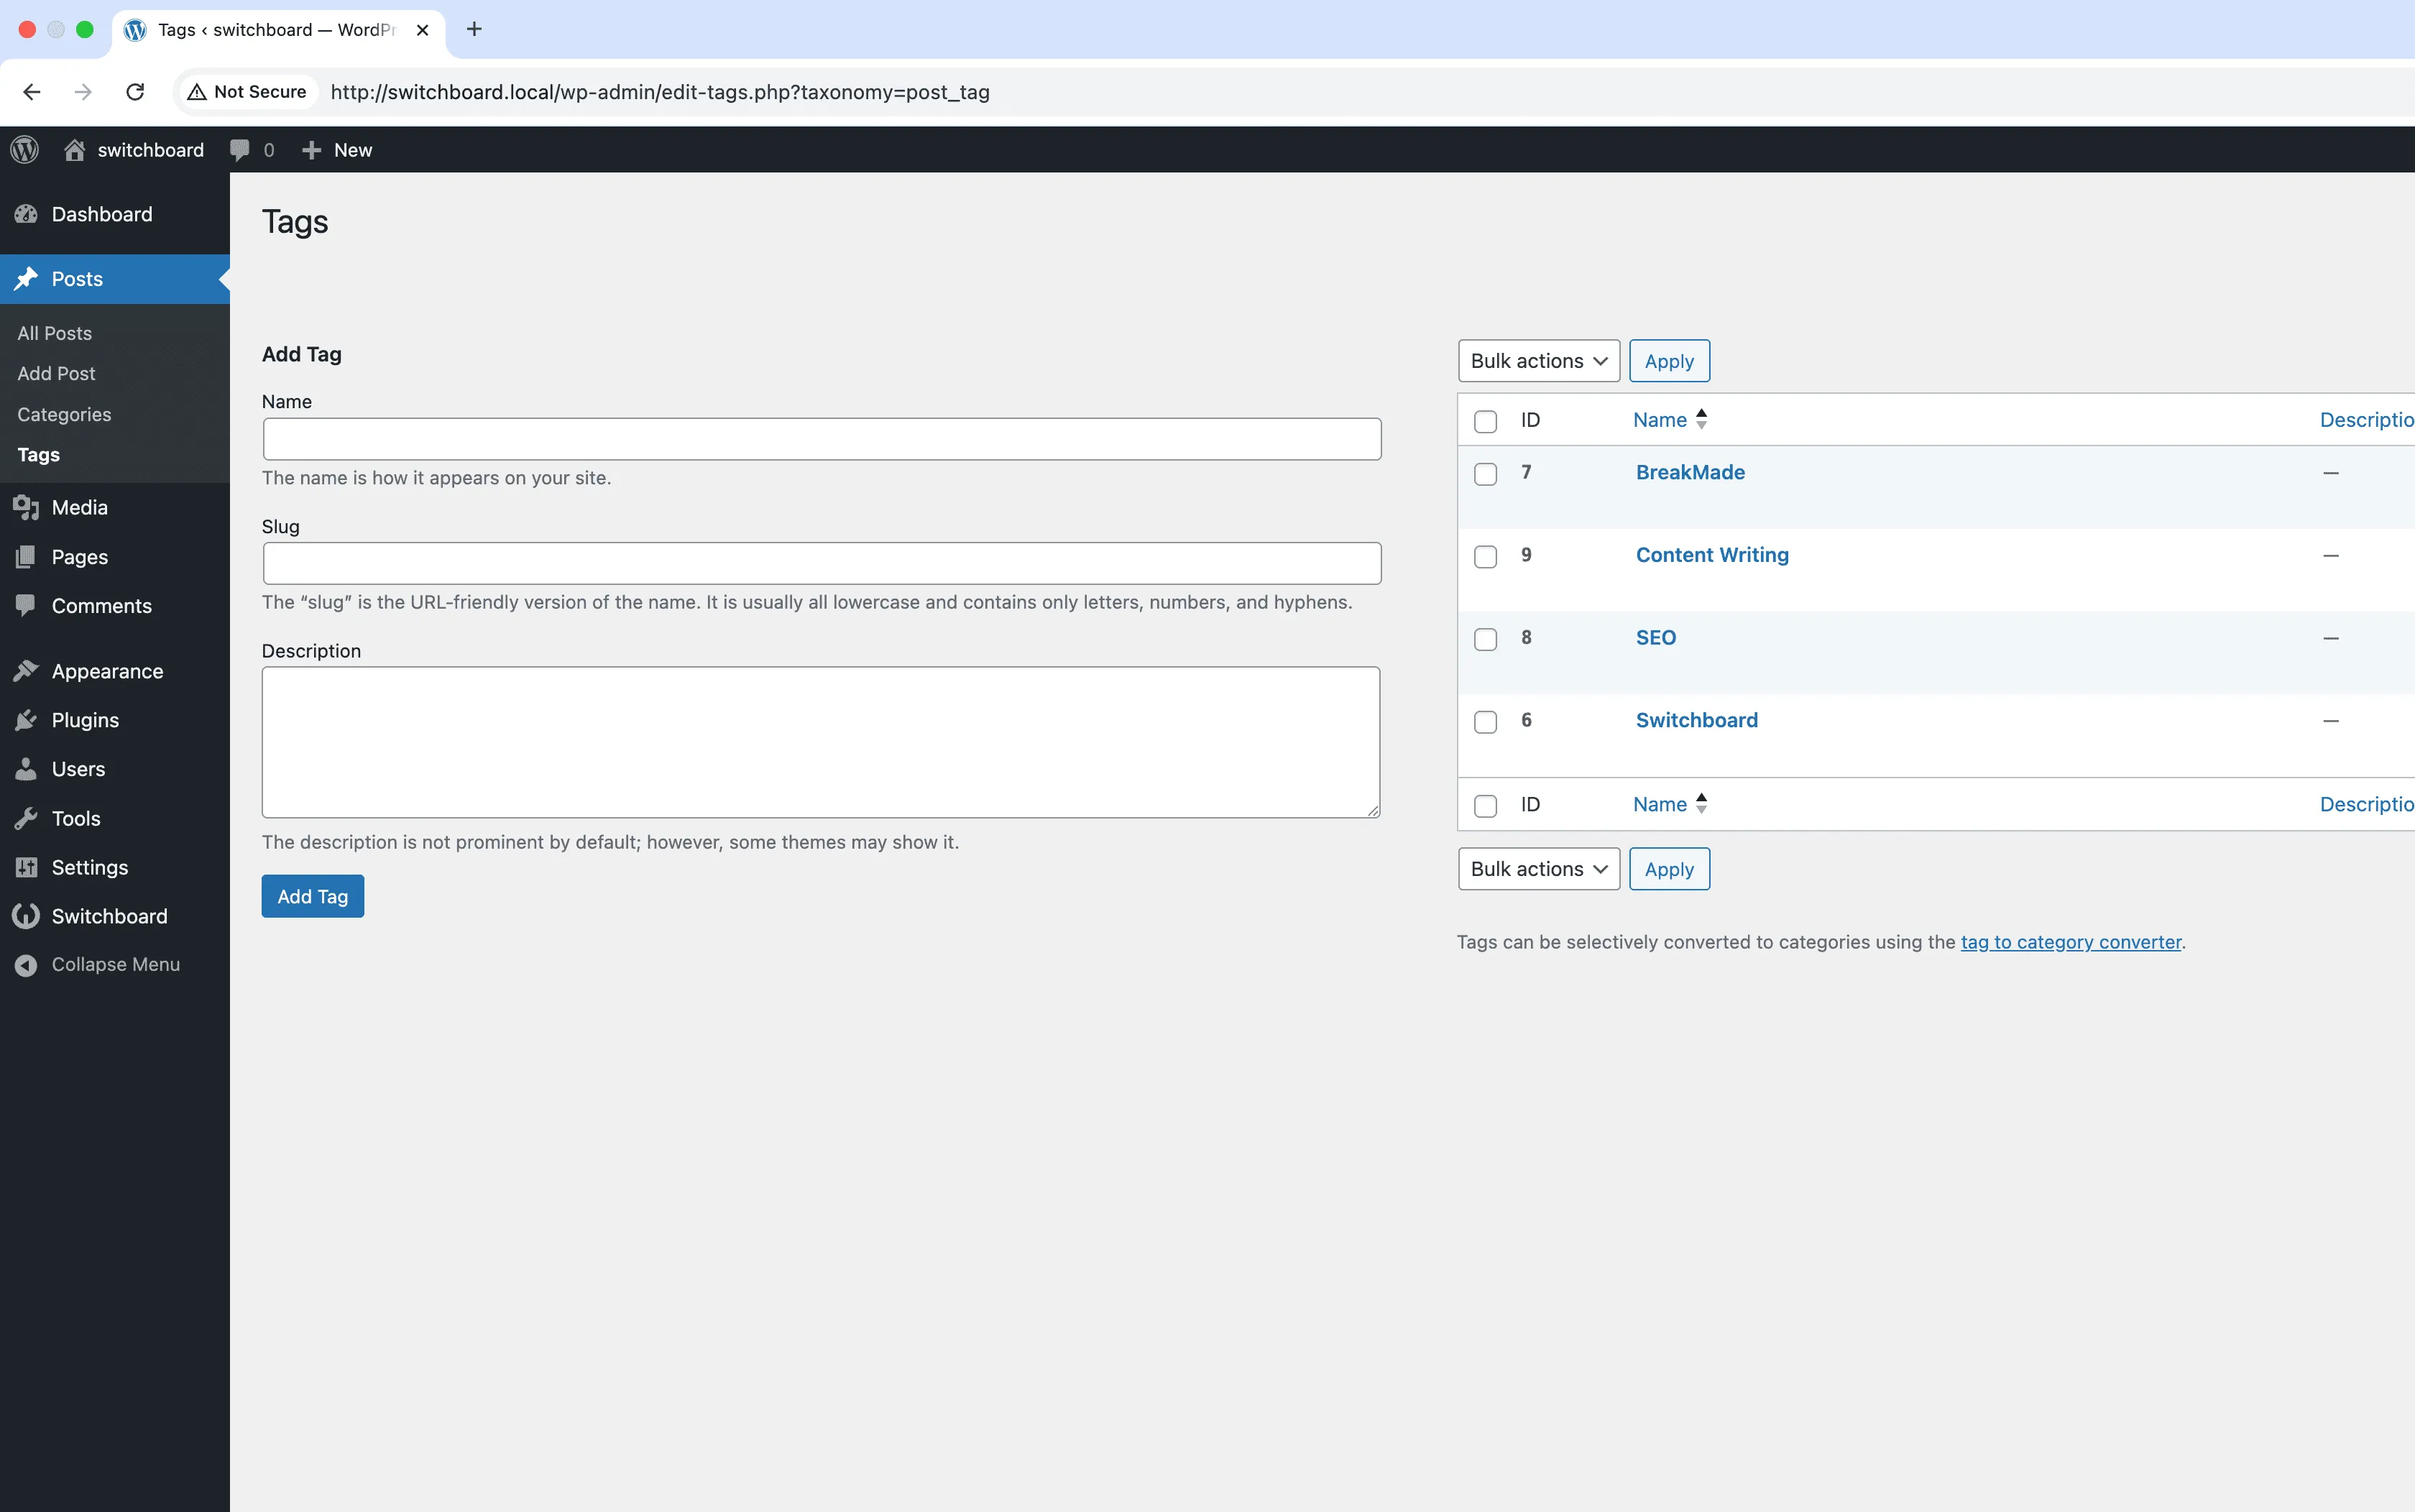Open the WordPress logo menu

click(x=24, y=149)
